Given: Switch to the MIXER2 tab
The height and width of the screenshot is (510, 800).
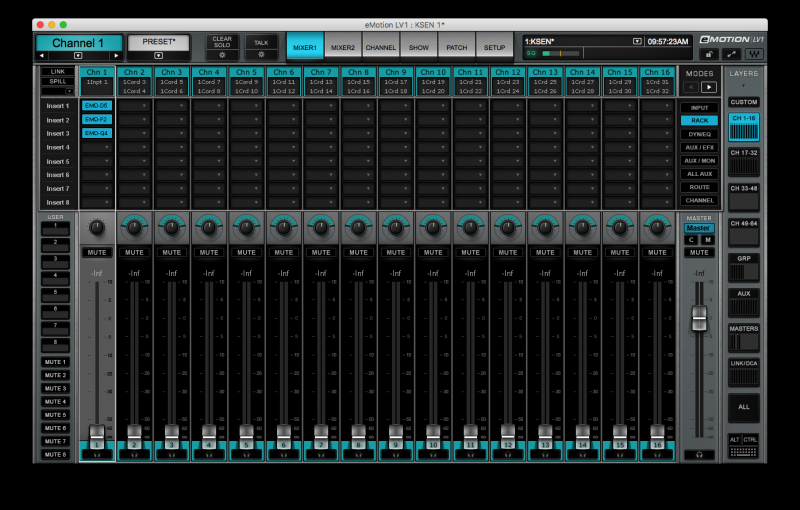Looking at the screenshot, I should 343,47.
